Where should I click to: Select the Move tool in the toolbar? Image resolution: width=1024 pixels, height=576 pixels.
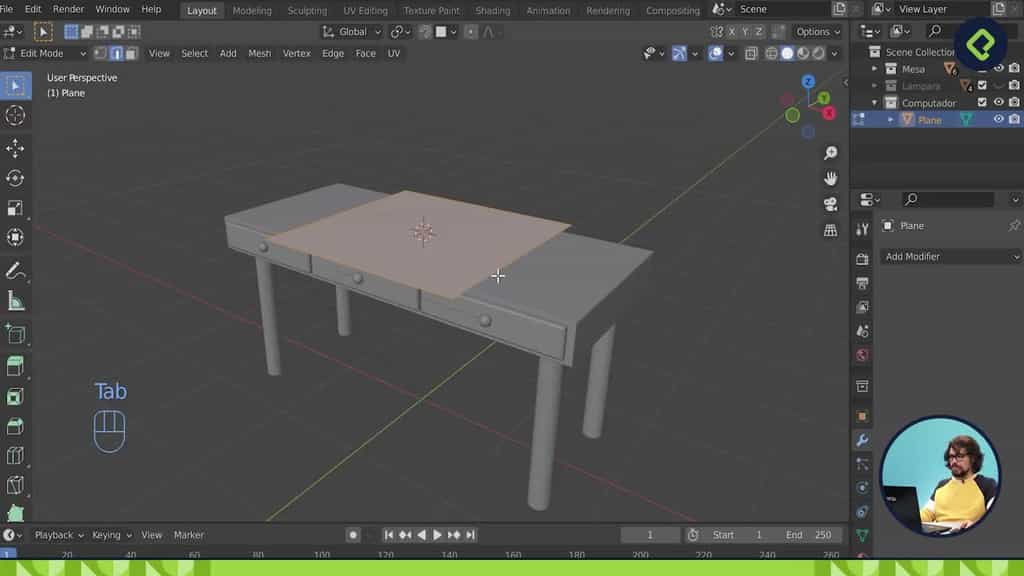coord(14,147)
